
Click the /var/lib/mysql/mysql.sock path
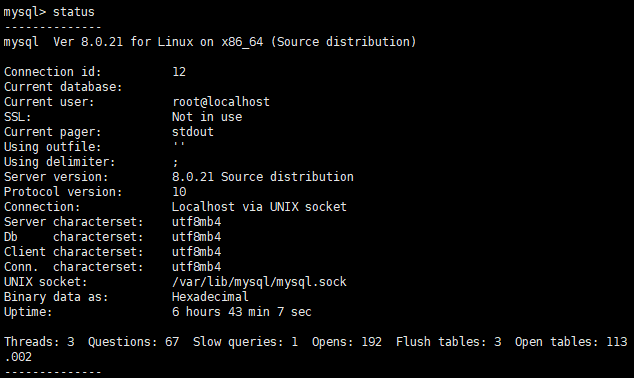(x=259, y=282)
